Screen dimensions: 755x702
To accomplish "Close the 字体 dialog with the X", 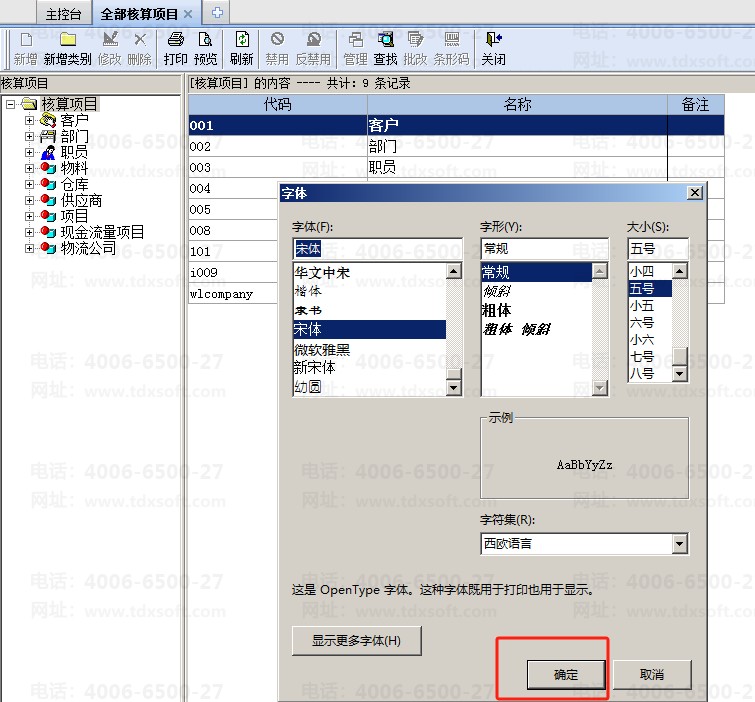I will [694, 193].
